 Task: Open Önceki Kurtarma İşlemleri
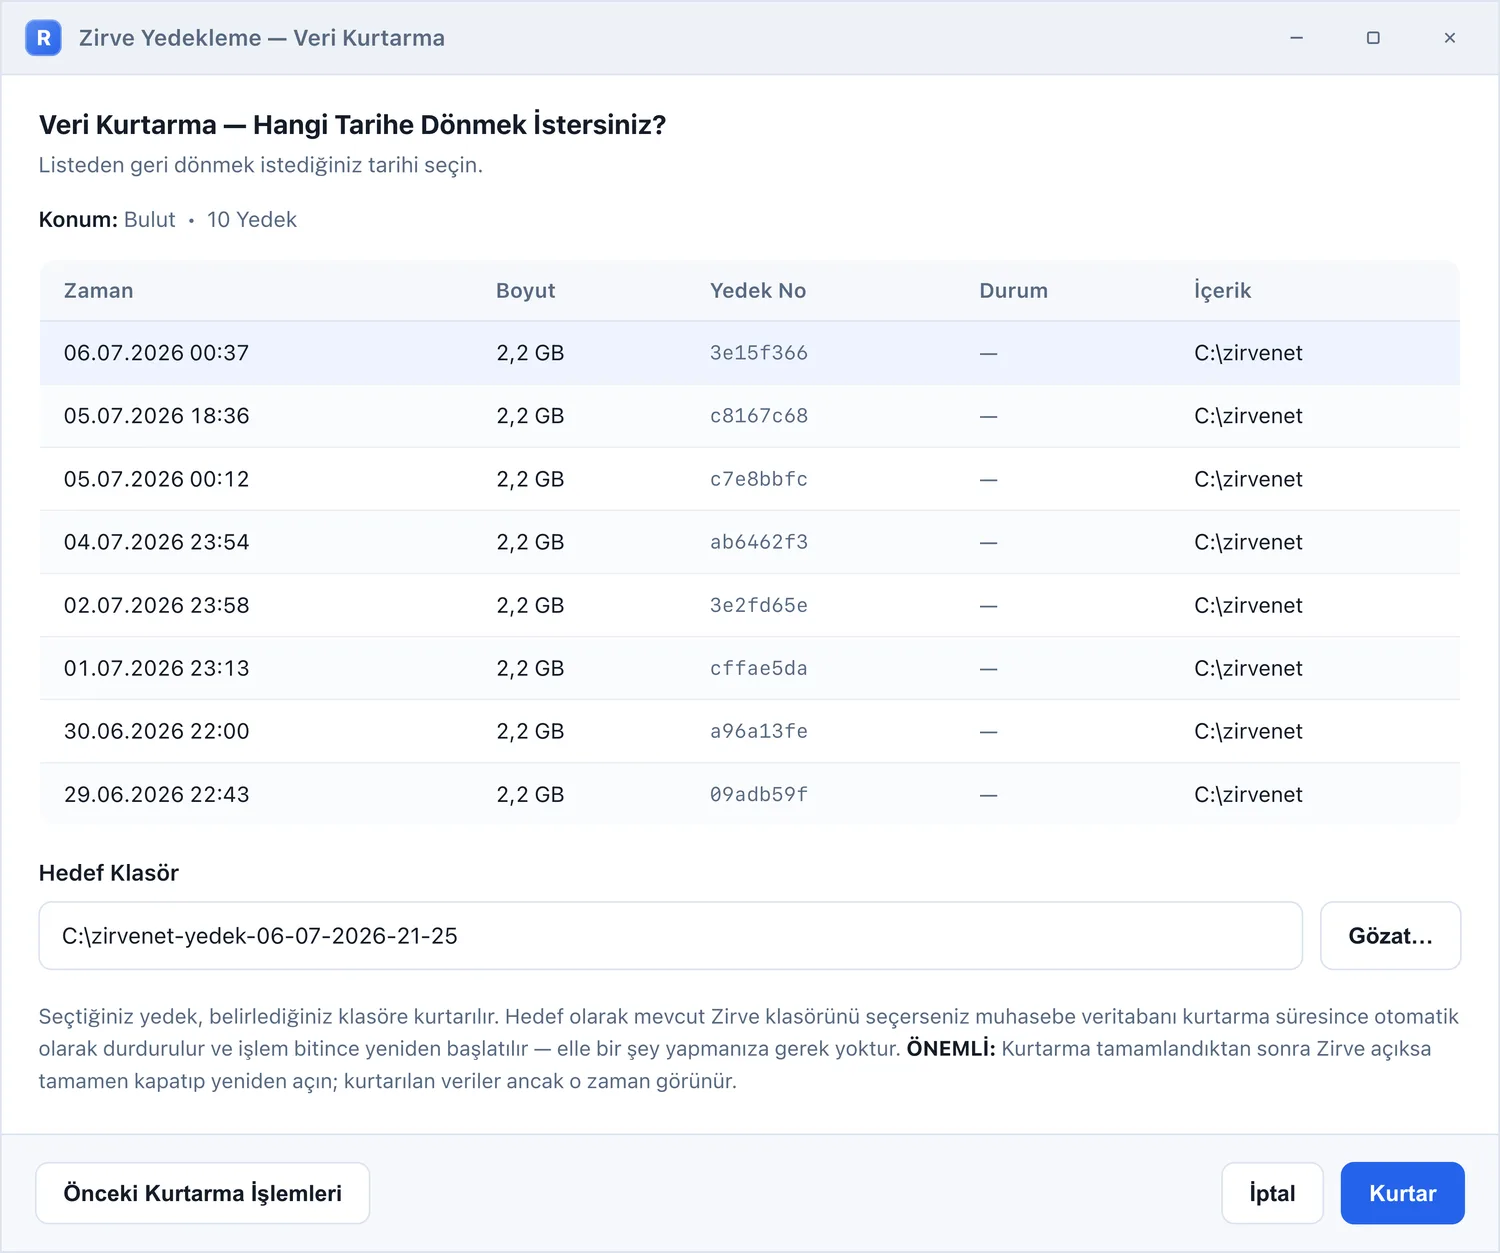pyautogui.click(x=203, y=1193)
